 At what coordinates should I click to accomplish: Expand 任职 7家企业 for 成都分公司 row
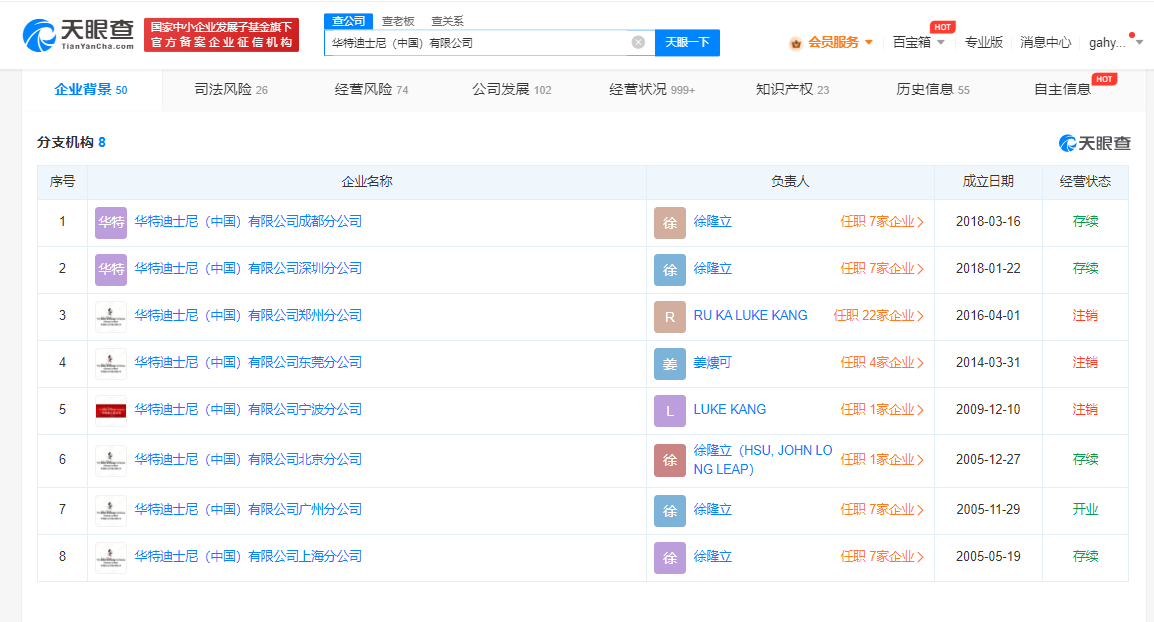point(882,222)
